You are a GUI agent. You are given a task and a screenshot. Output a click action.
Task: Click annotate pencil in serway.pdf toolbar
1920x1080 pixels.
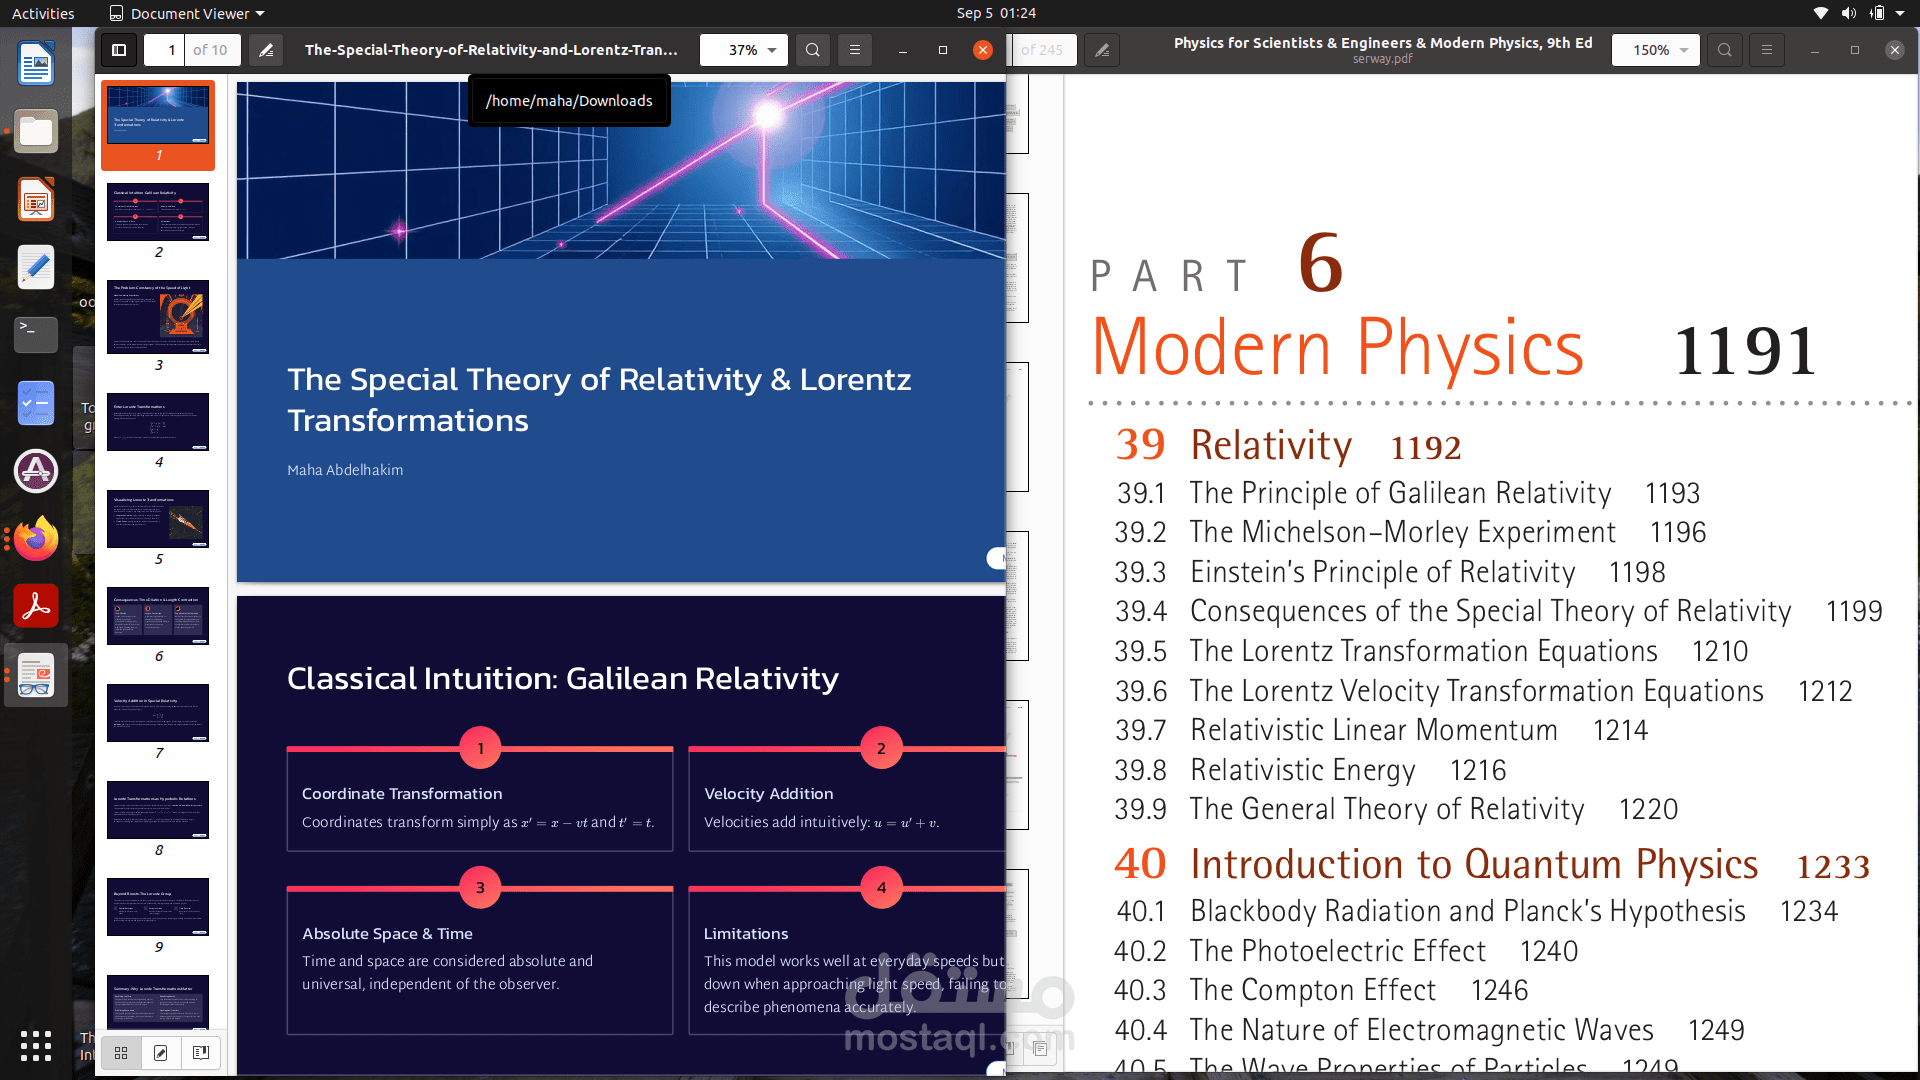coord(1102,50)
